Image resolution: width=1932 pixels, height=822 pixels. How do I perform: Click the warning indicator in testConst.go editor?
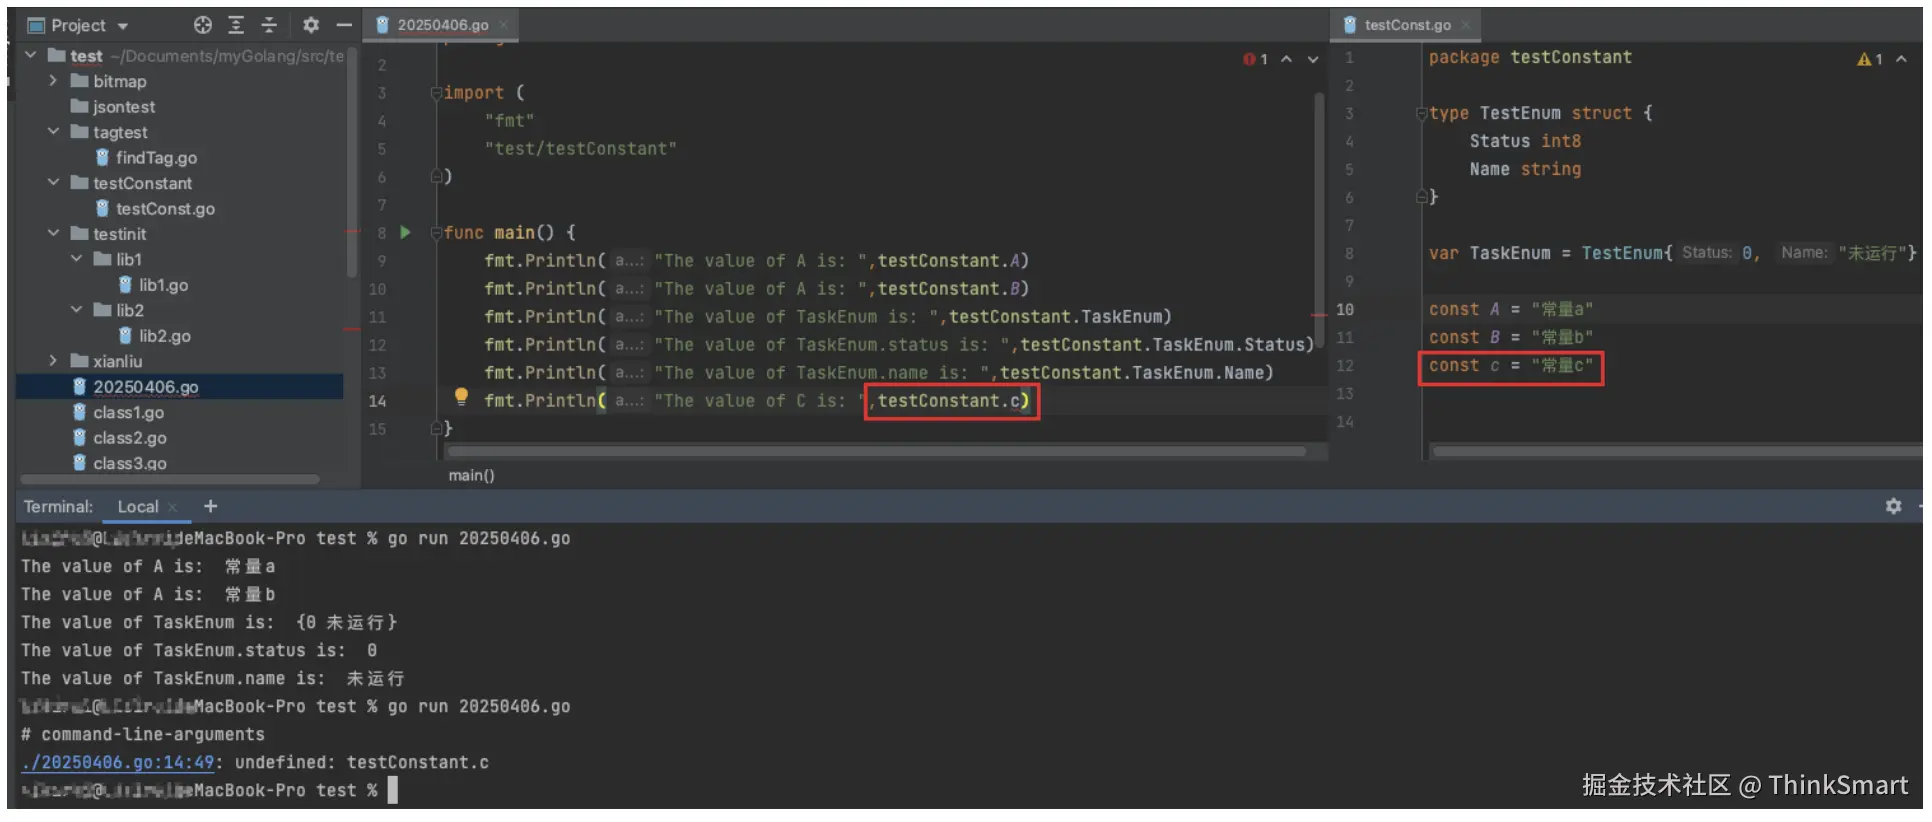pyautogui.click(x=1870, y=59)
